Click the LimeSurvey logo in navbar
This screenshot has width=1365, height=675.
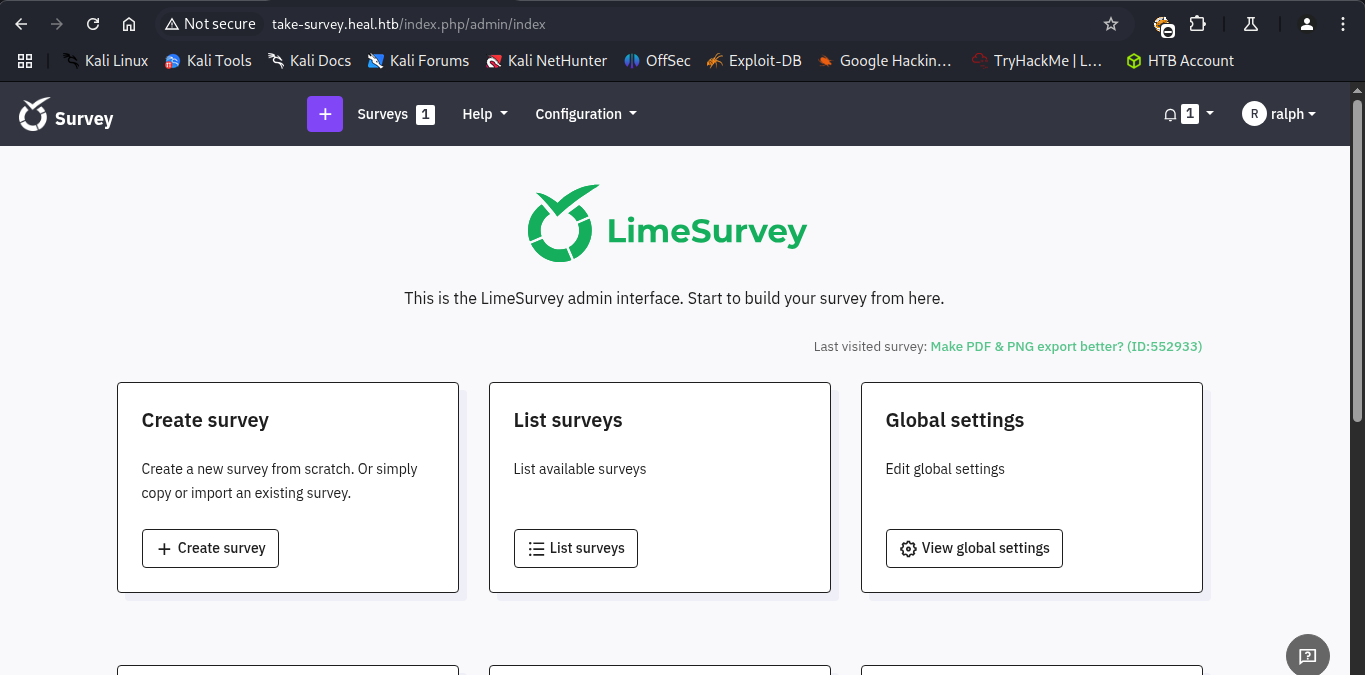point(66,116)
